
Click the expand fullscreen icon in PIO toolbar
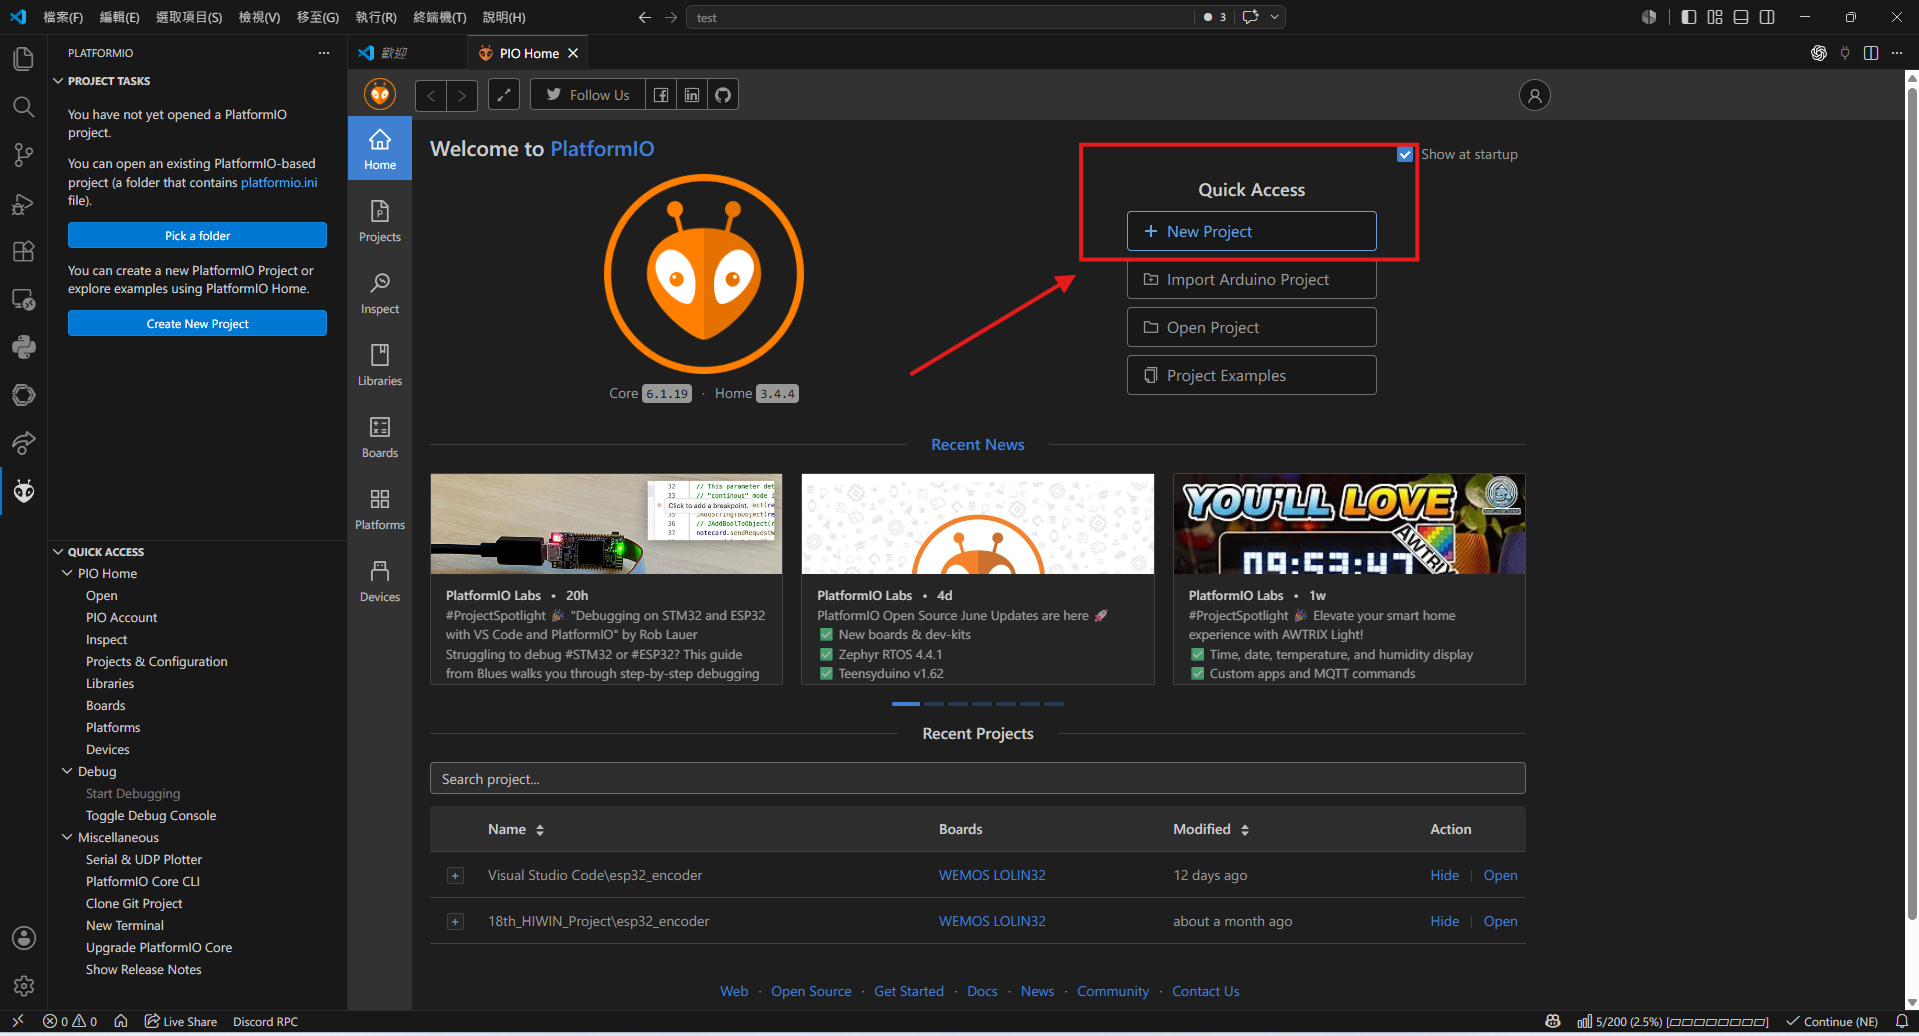pos(504,95)
